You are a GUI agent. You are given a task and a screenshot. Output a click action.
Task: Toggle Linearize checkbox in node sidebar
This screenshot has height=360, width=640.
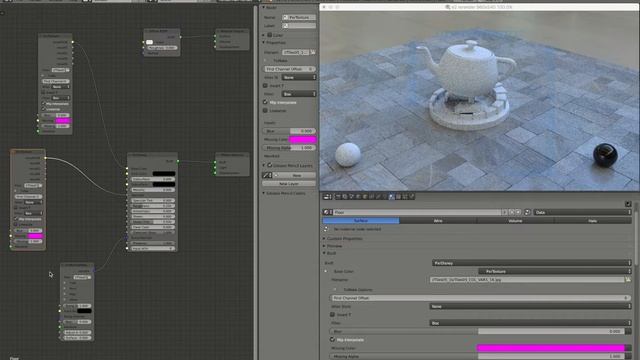pos(265,110)
